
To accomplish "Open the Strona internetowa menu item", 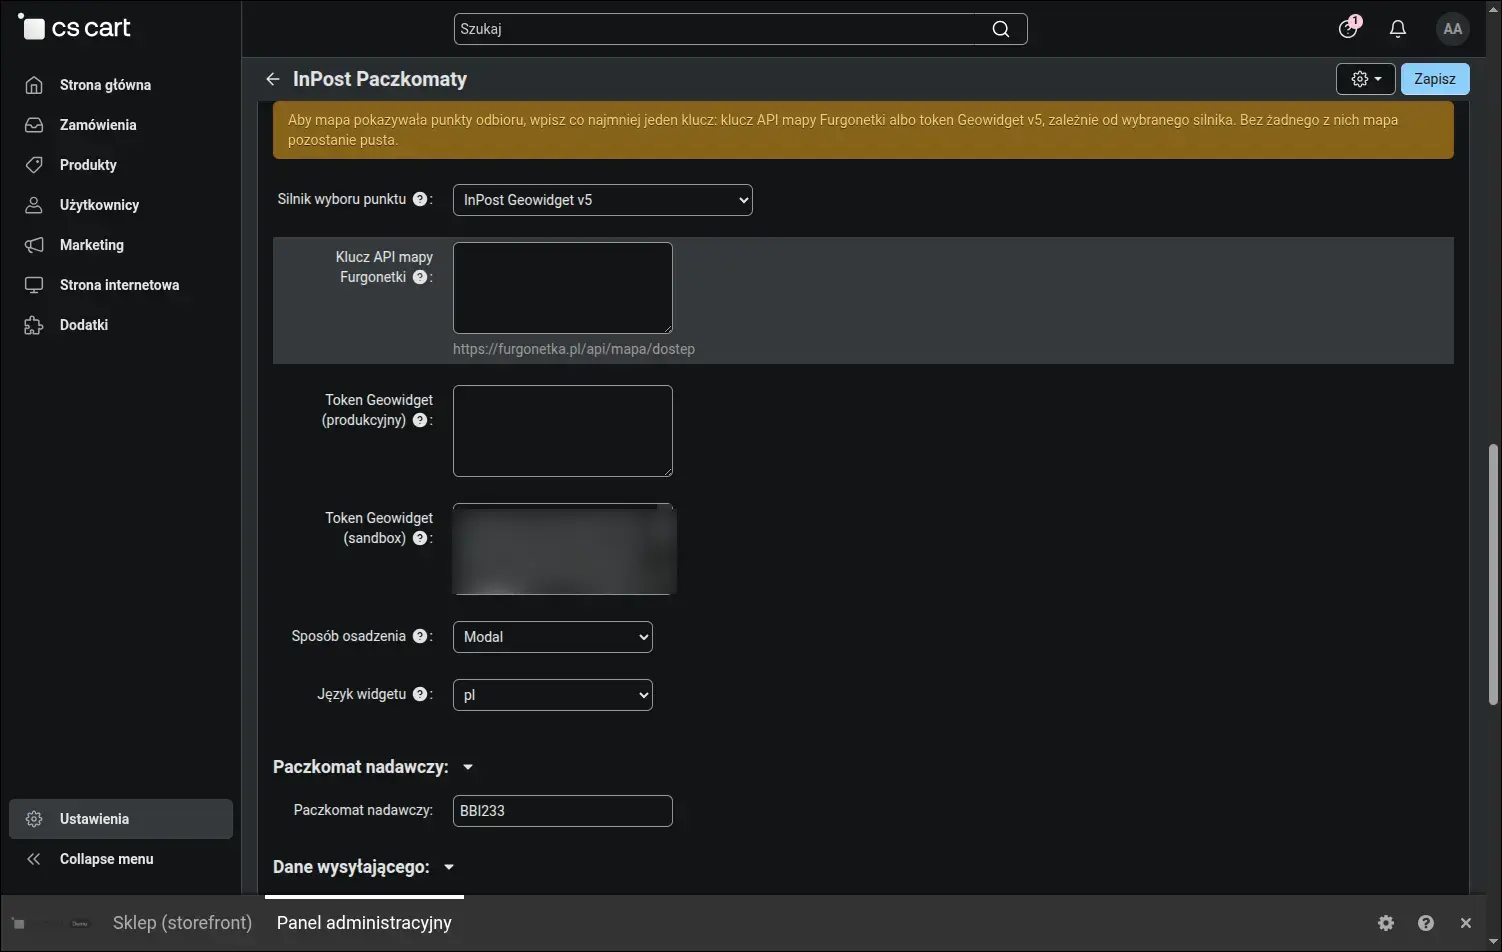I will [121, 285].
